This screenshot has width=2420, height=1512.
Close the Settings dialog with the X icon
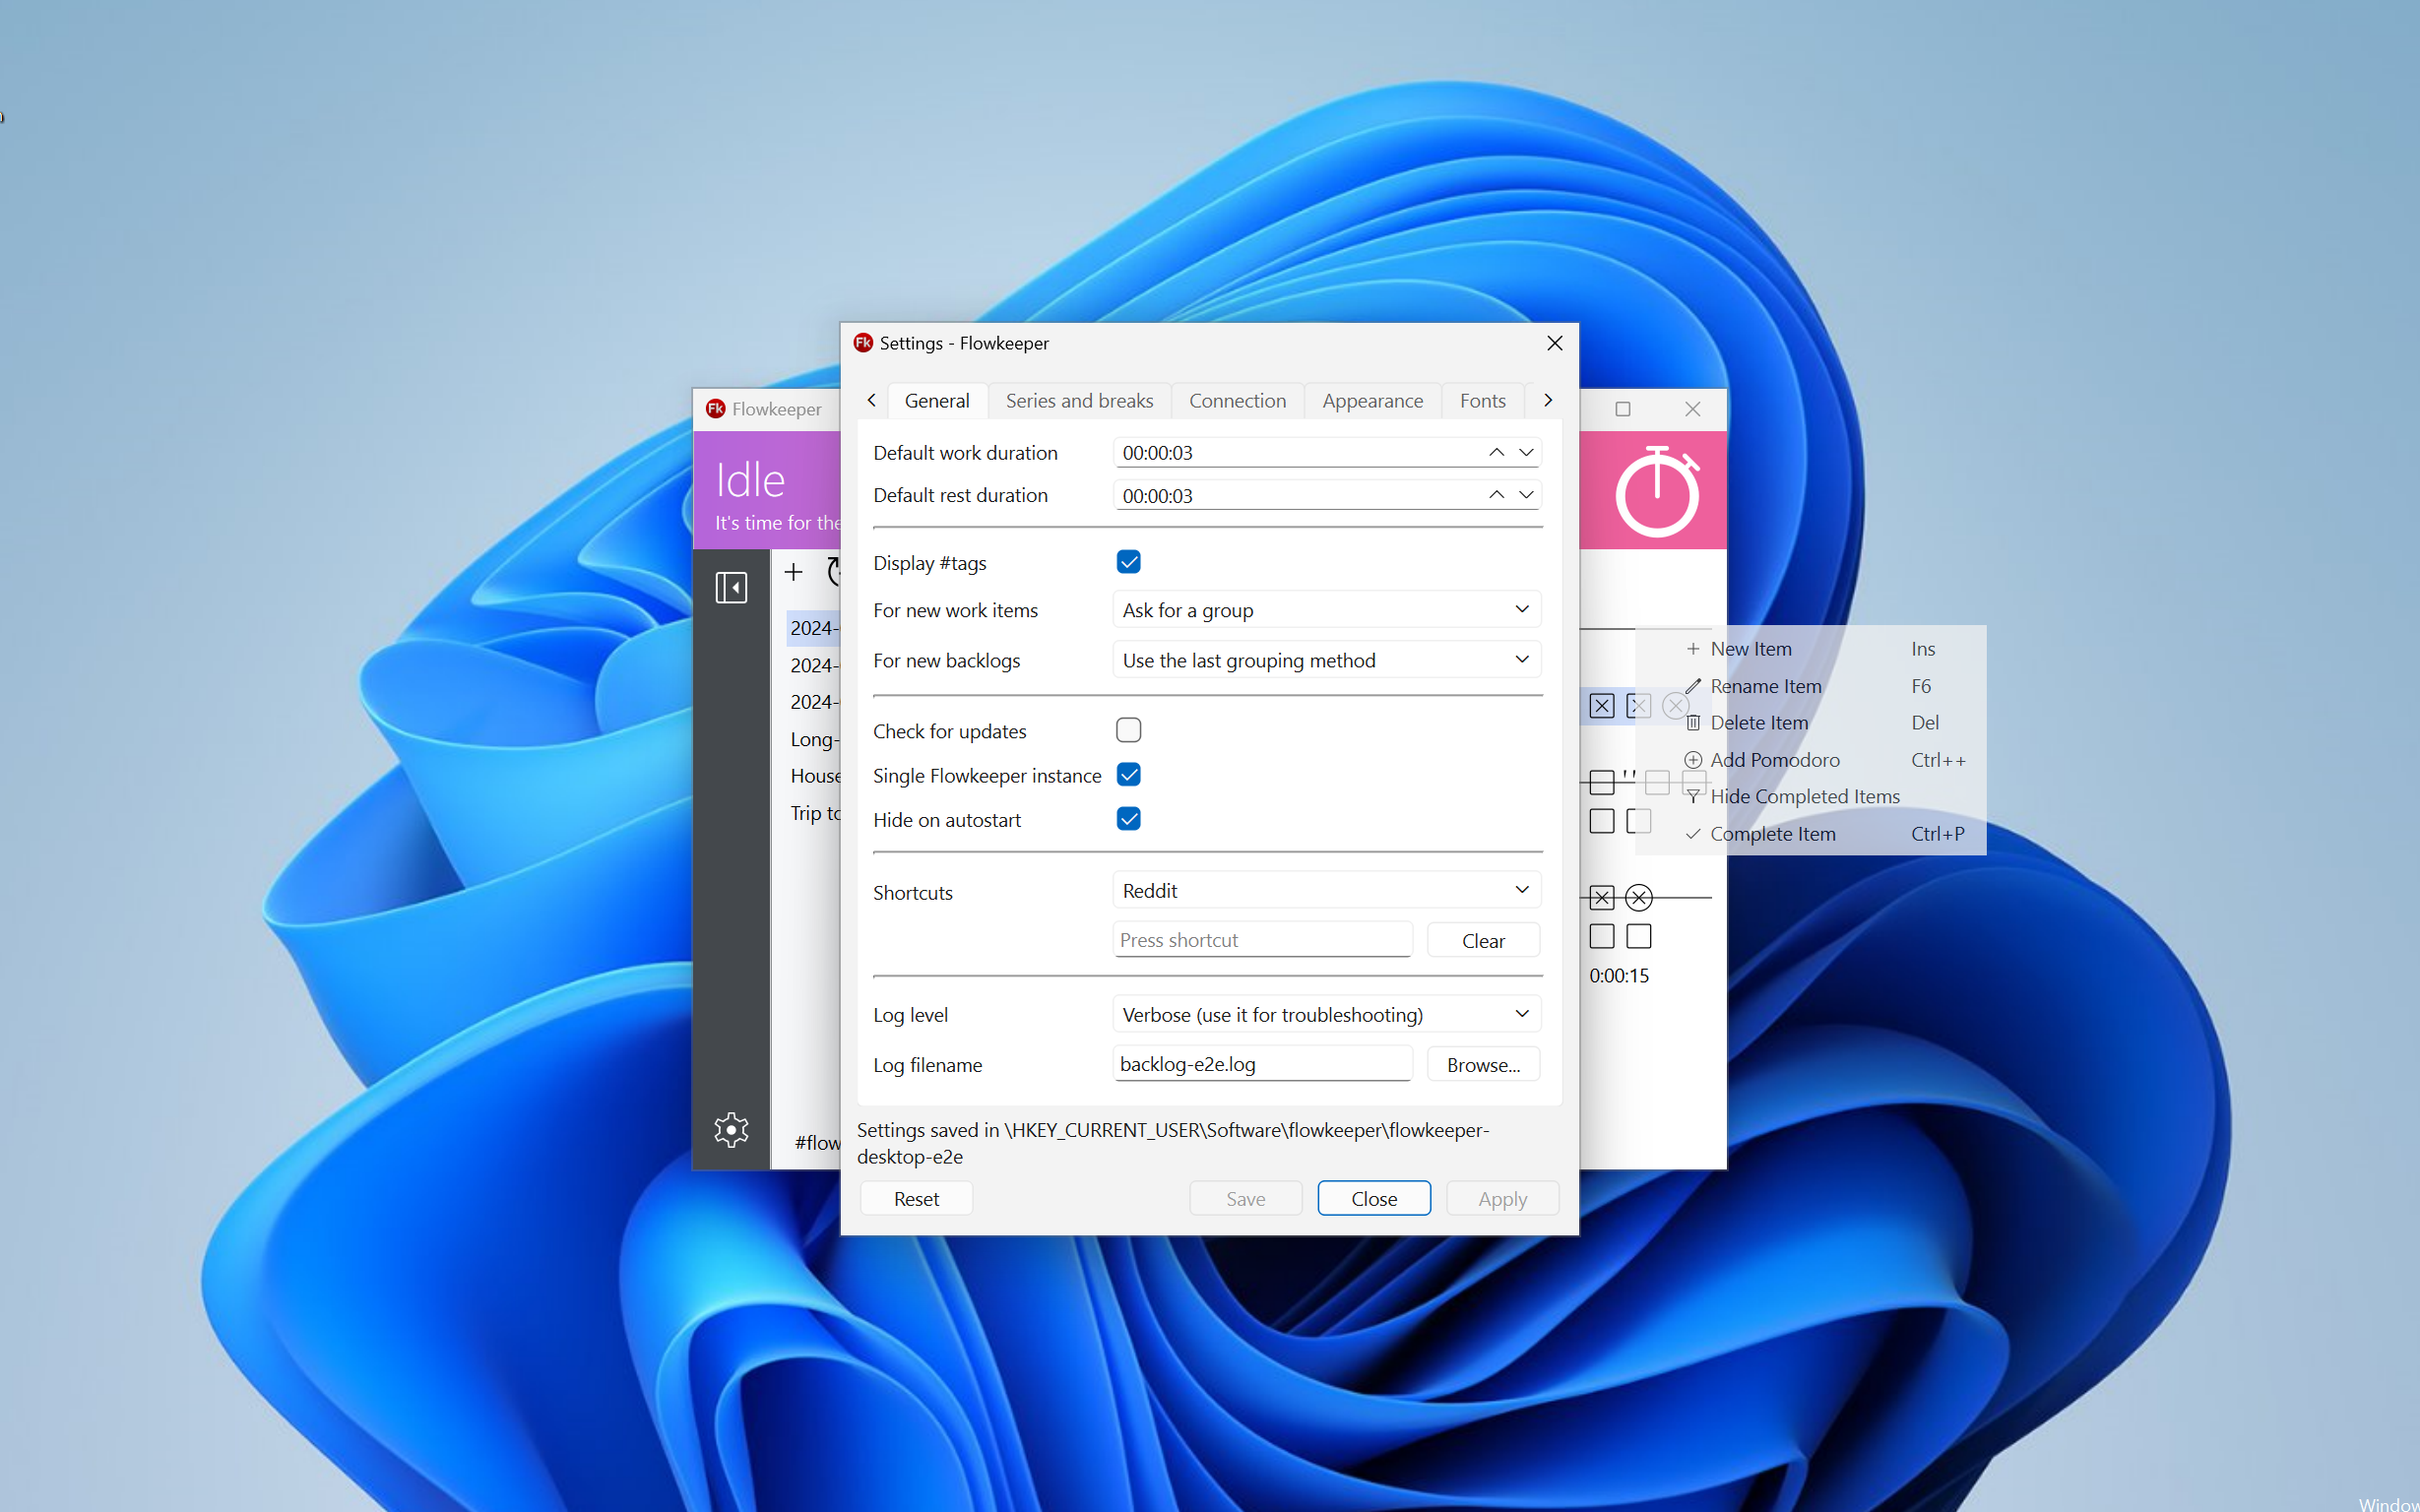click(1554, 343)
